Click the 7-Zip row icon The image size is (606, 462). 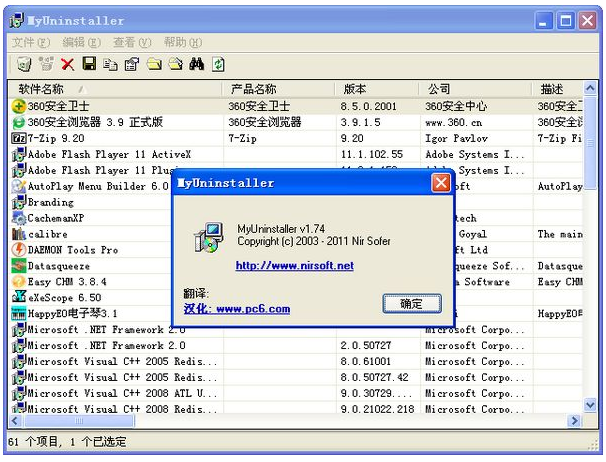coord(19,138)
